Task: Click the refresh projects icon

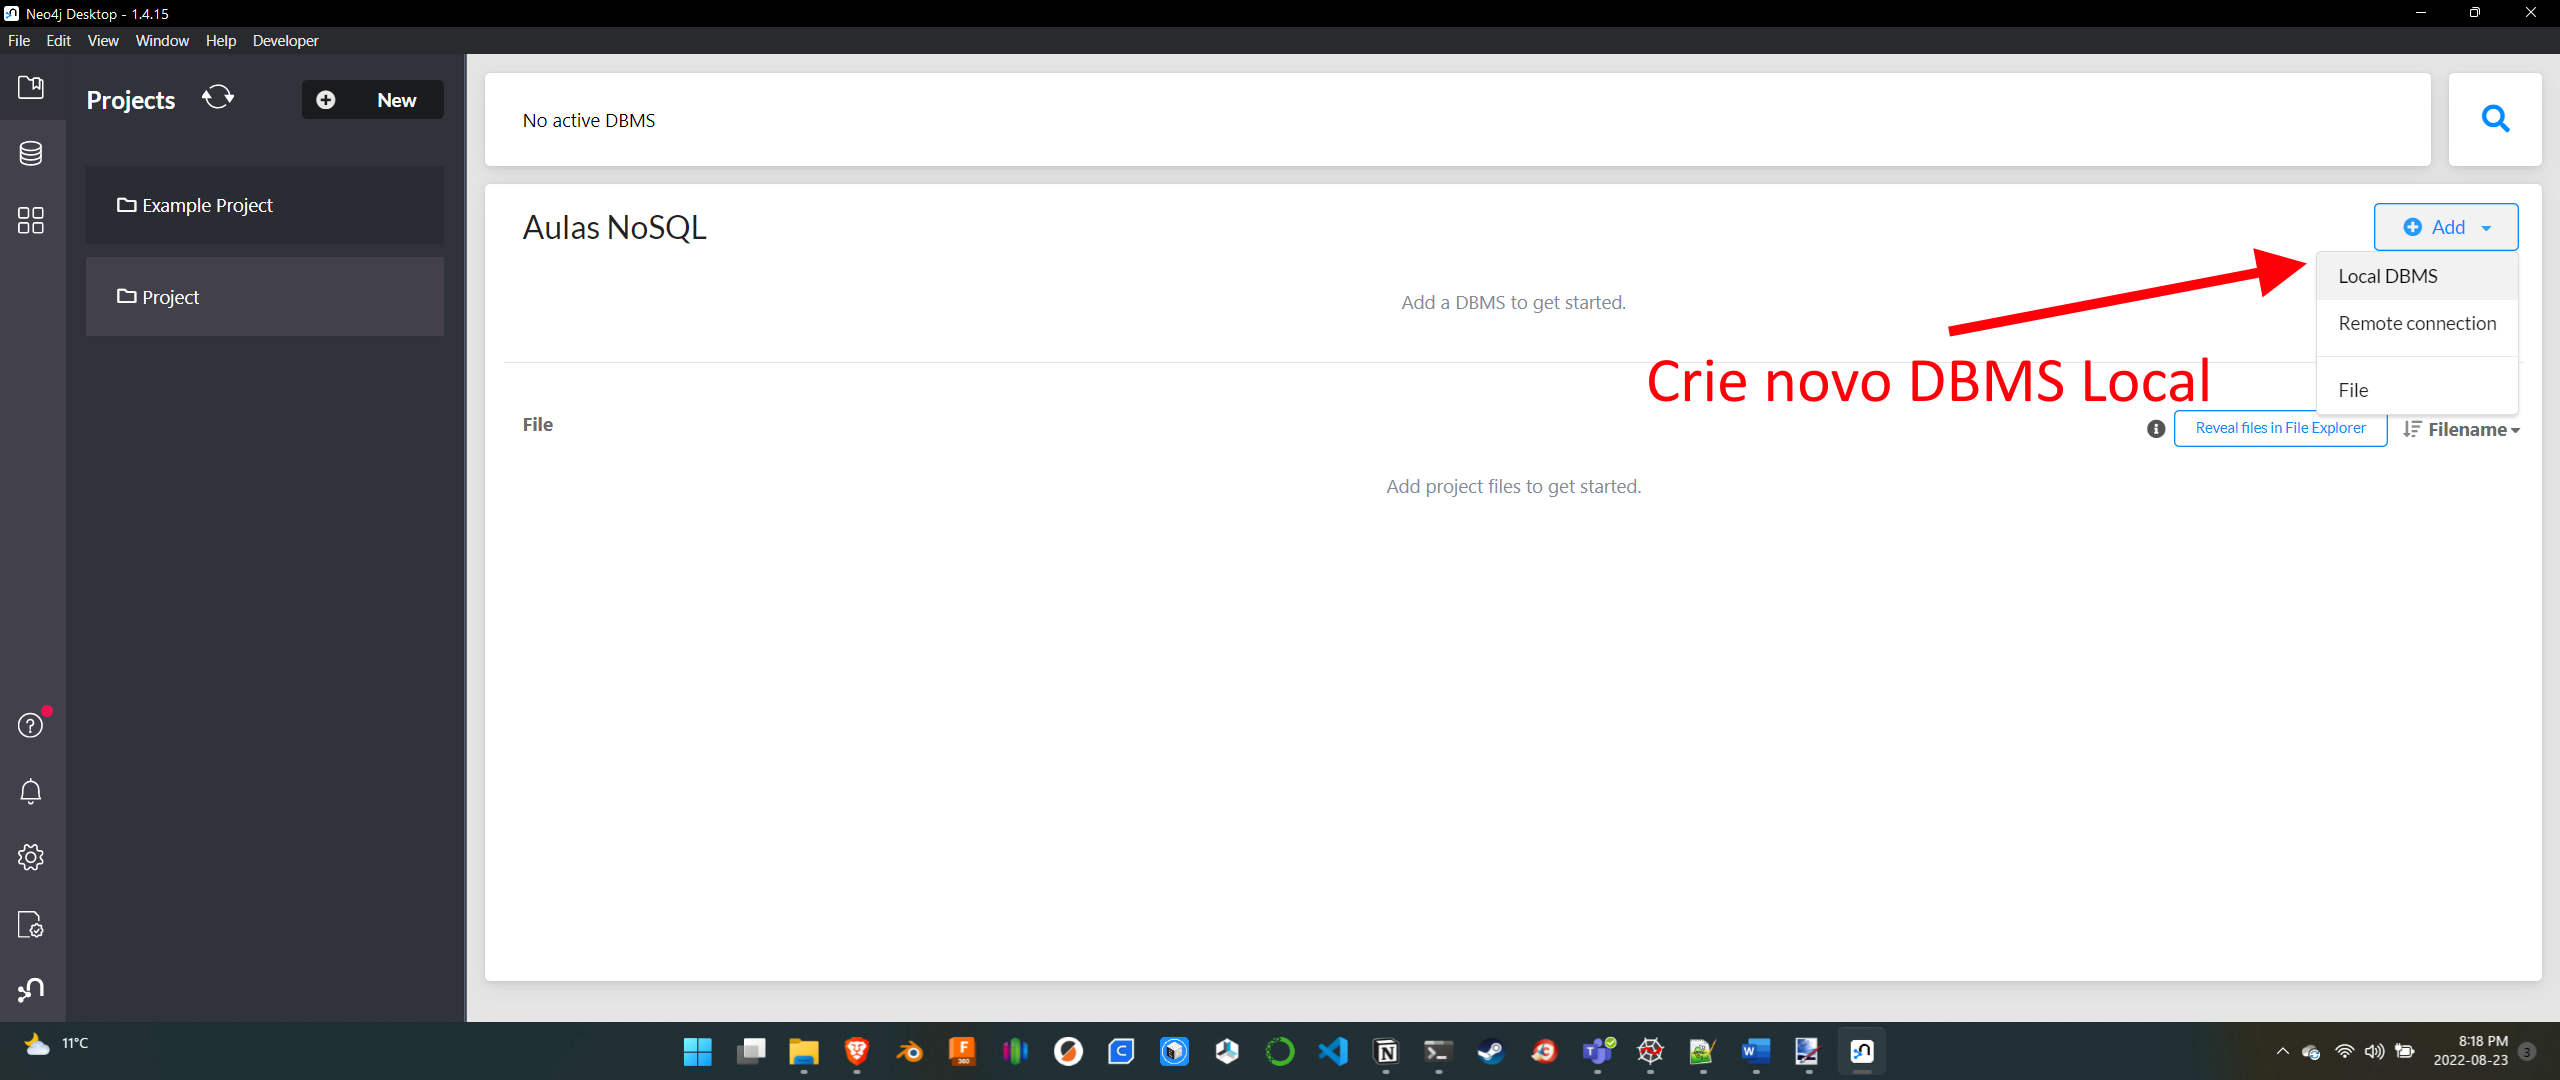Action: [218, 98]
